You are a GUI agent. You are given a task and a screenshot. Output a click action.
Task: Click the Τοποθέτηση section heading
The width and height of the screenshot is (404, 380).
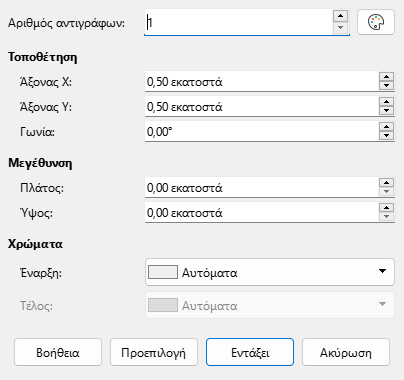click(43, 57)
